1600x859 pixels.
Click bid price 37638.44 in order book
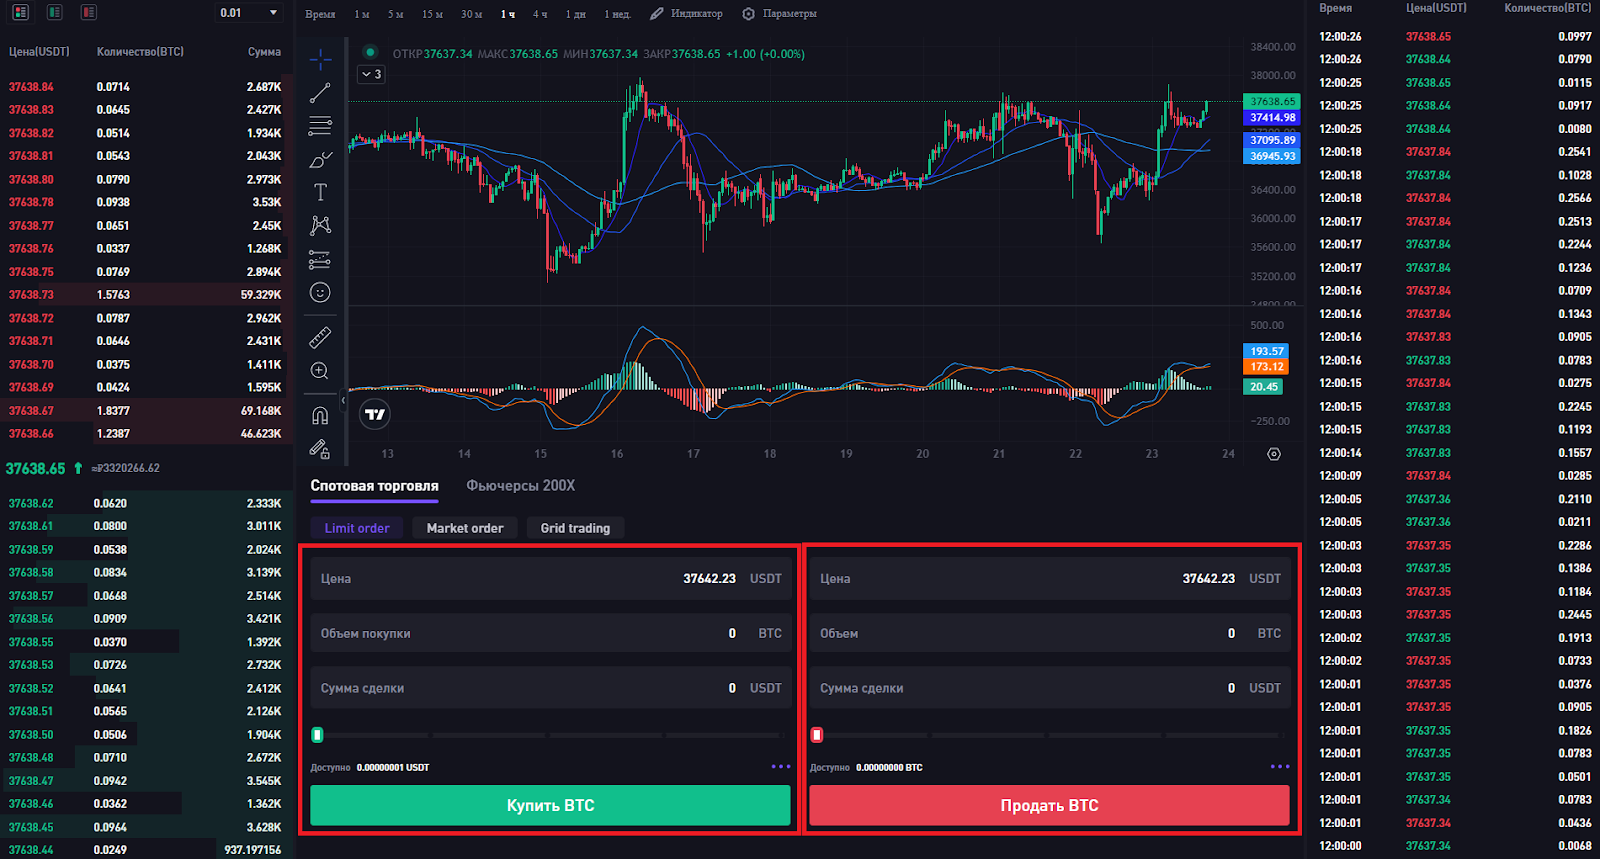tap(31, 849)
